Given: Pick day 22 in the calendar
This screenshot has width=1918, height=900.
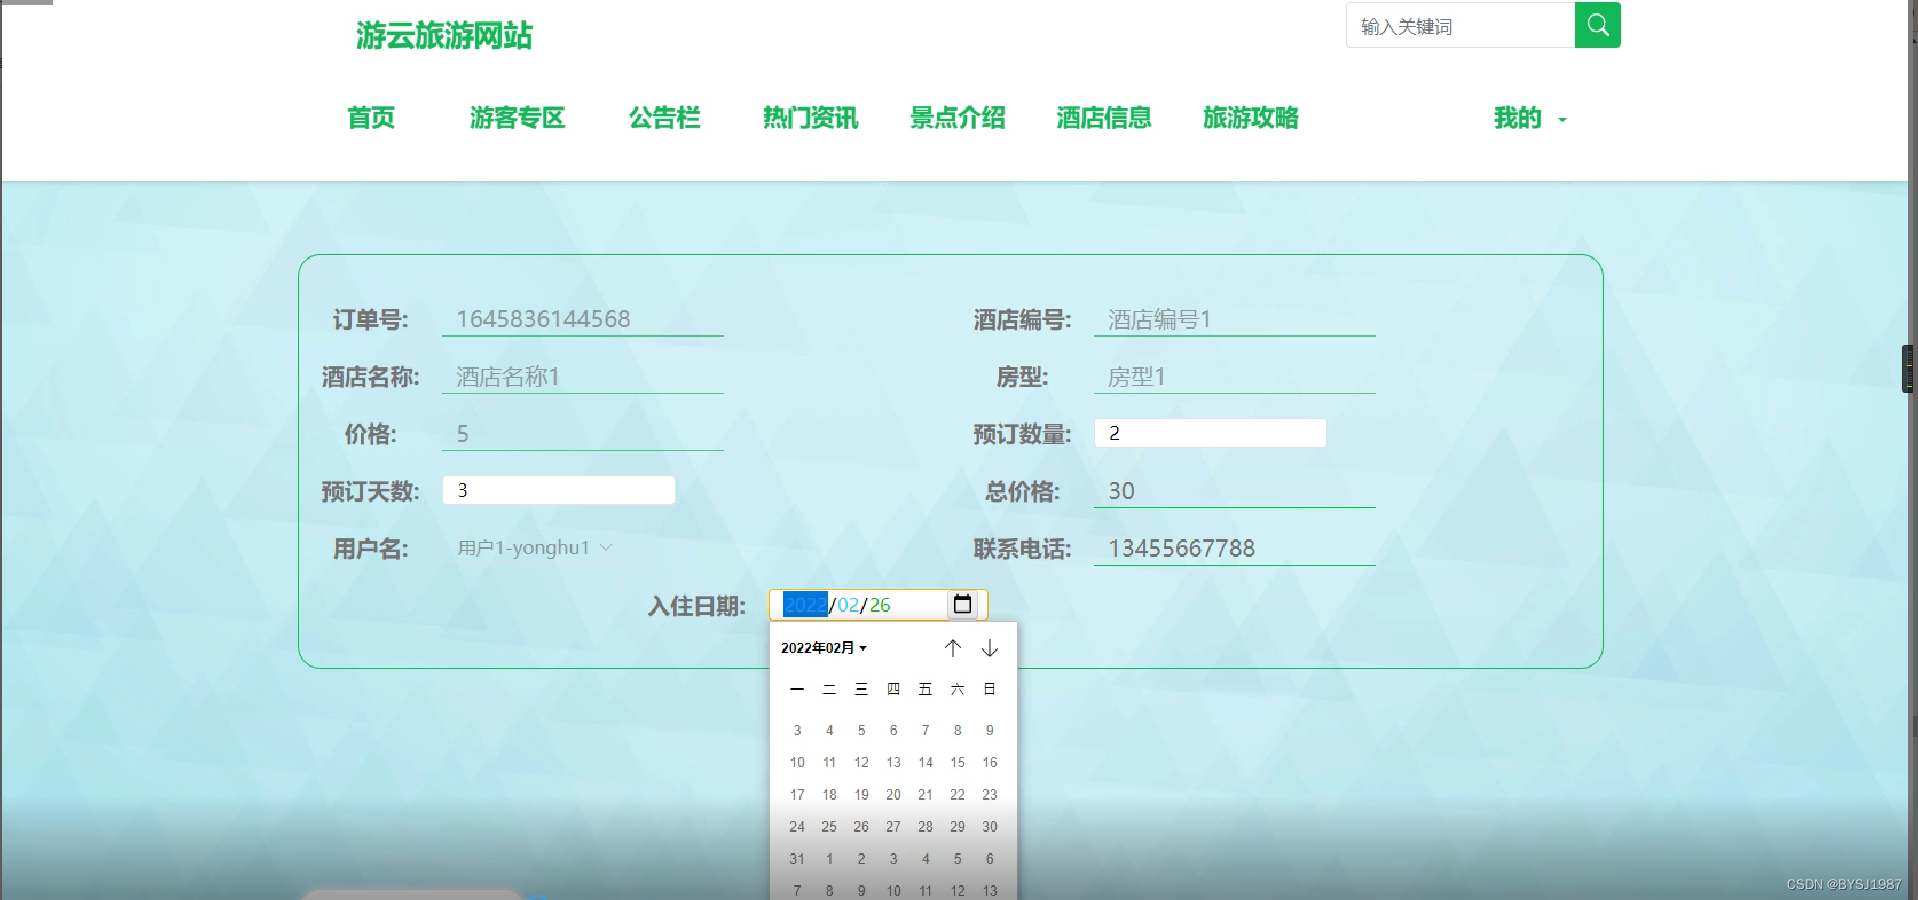Looking at the screenshot, I should click(957, 794).
